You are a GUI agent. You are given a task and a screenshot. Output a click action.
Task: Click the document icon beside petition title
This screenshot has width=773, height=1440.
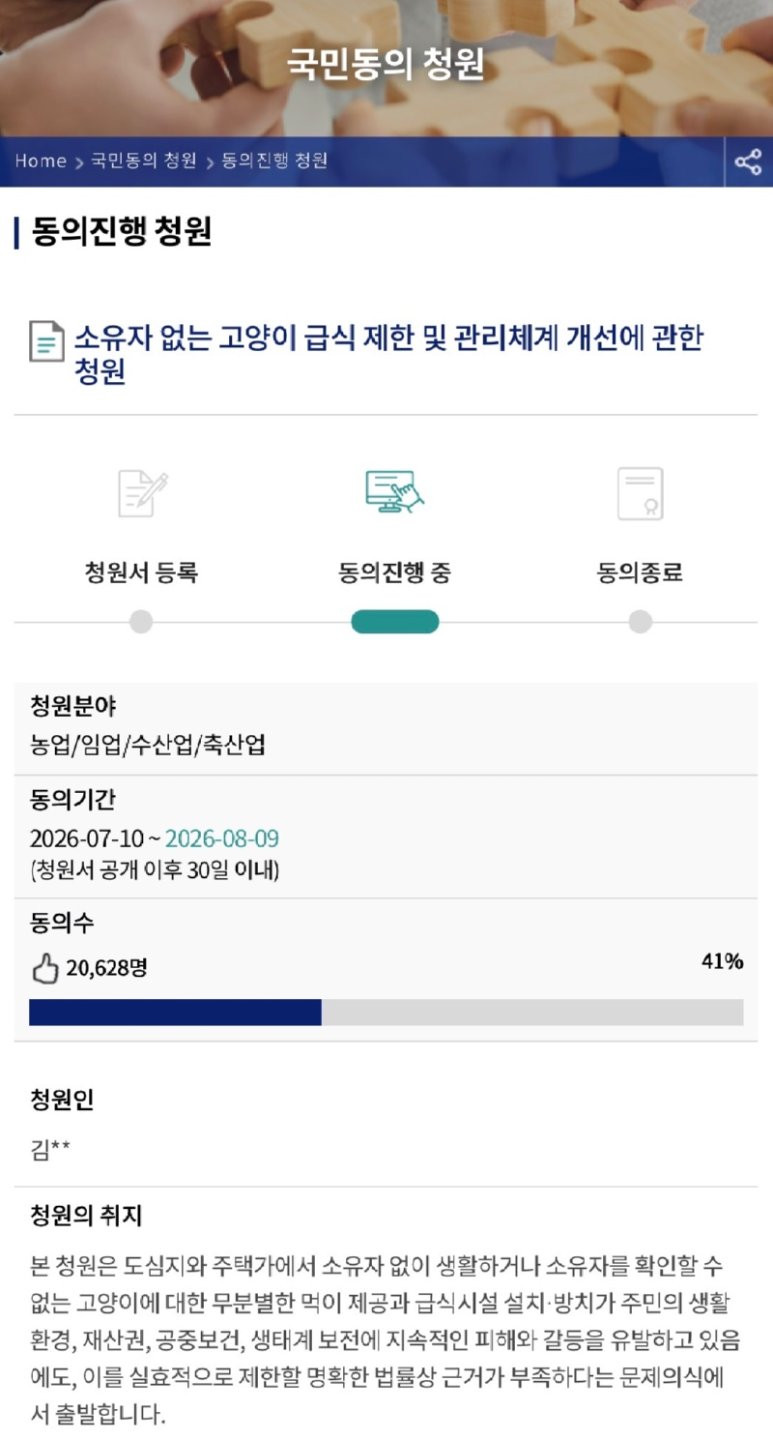[46, 341]
